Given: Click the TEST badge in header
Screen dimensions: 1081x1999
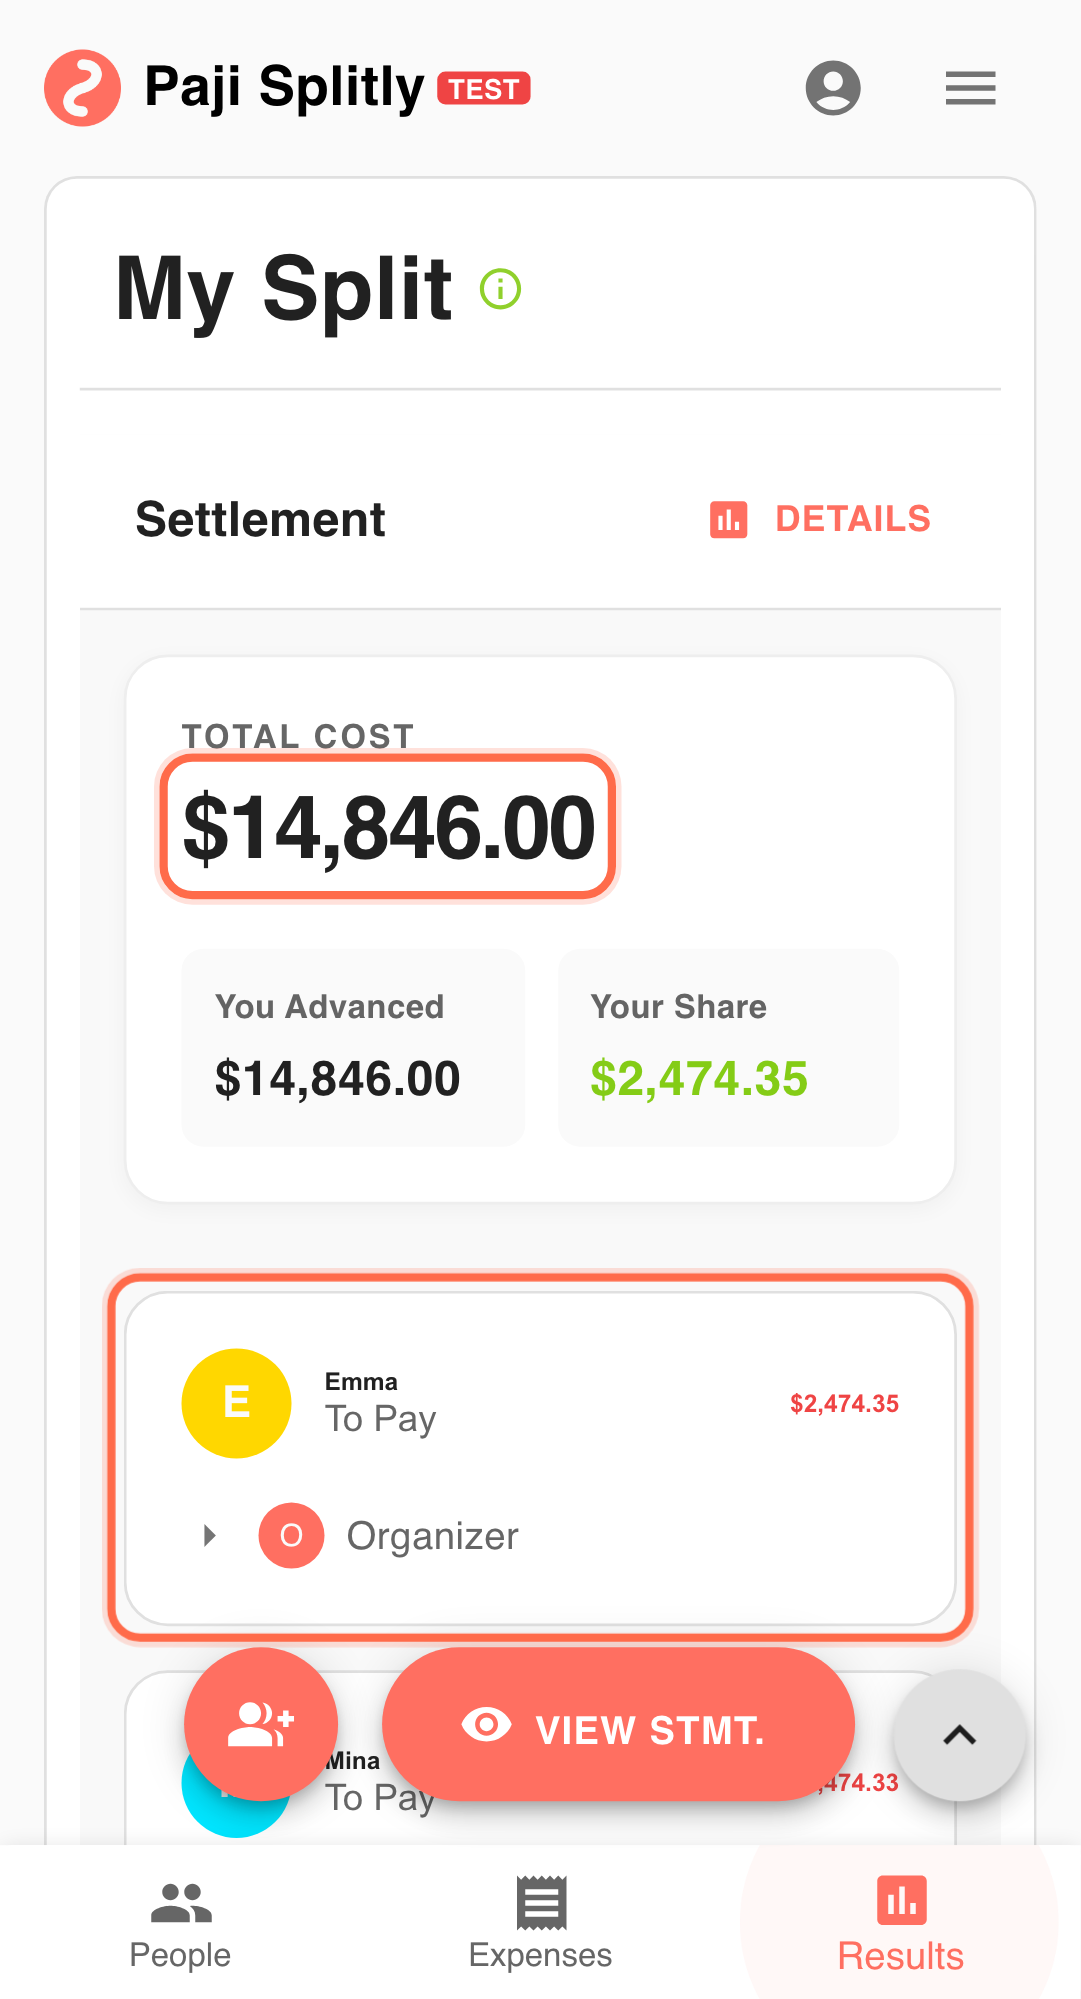Looking at the screenshot, I should coord(484,89).
